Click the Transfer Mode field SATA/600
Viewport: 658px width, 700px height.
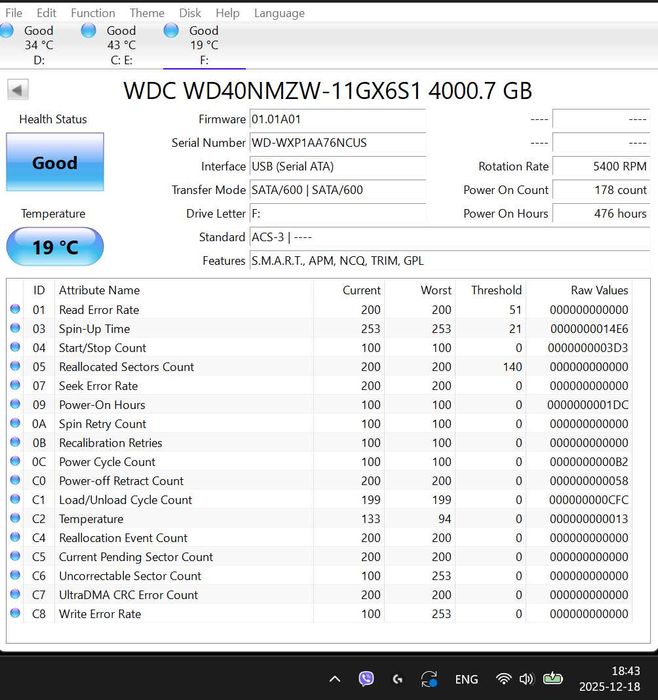pos(337,190)
